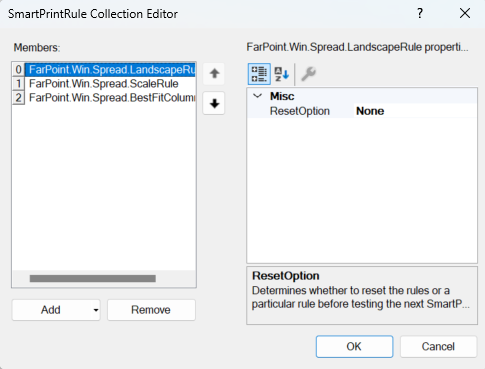Screen dimensions: 485x369
Task: Close the SmartPrintRule Collection Editor dialog
Action: (x=465, y=14)
